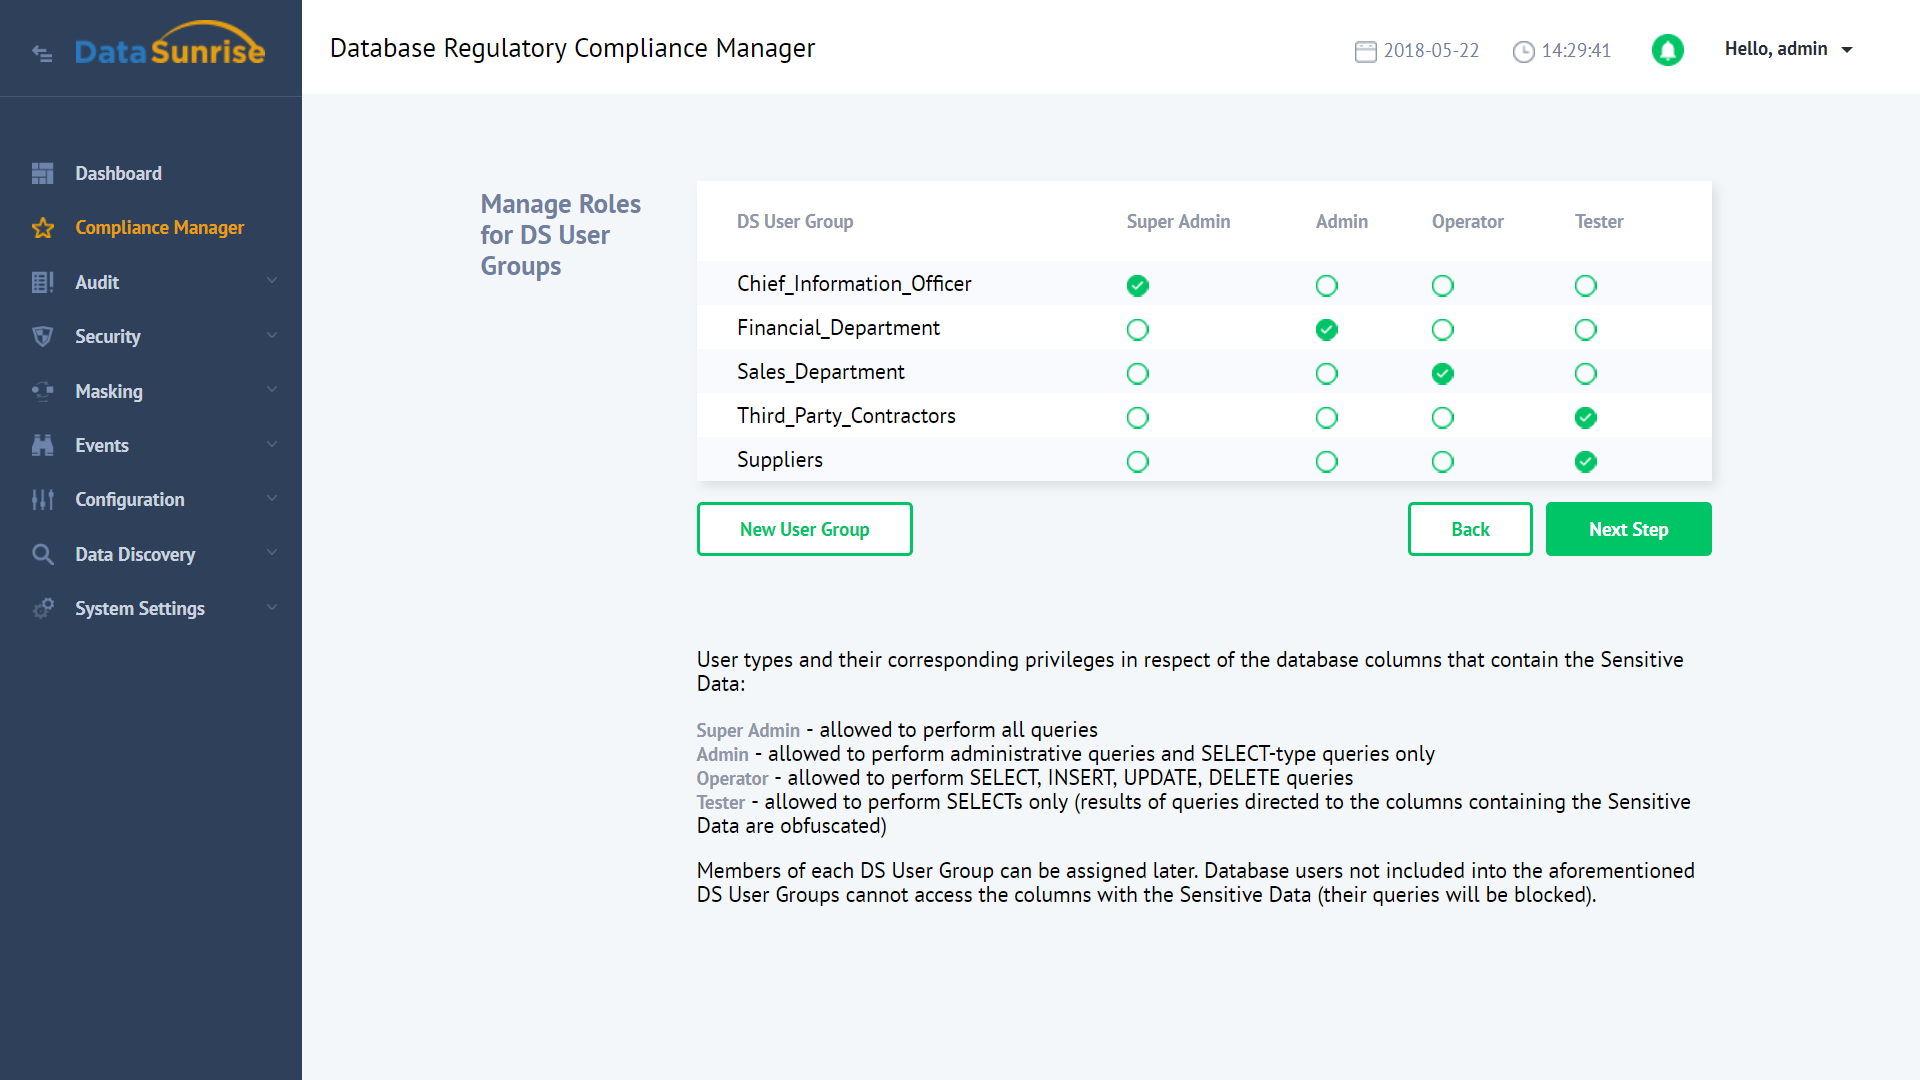Click the Compliance Manager star icon

(42, 228)
